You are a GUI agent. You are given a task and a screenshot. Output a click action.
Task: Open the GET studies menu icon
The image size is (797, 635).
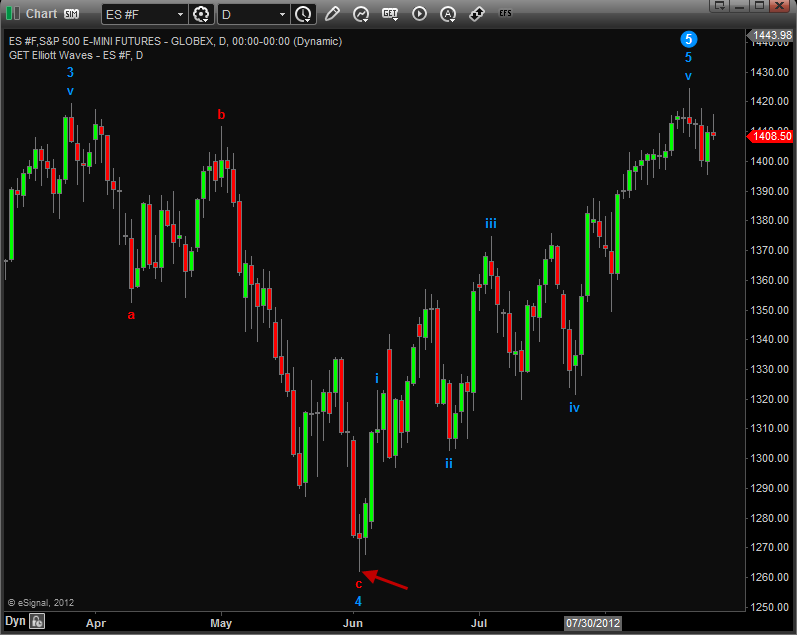click(x=390, y=14)
